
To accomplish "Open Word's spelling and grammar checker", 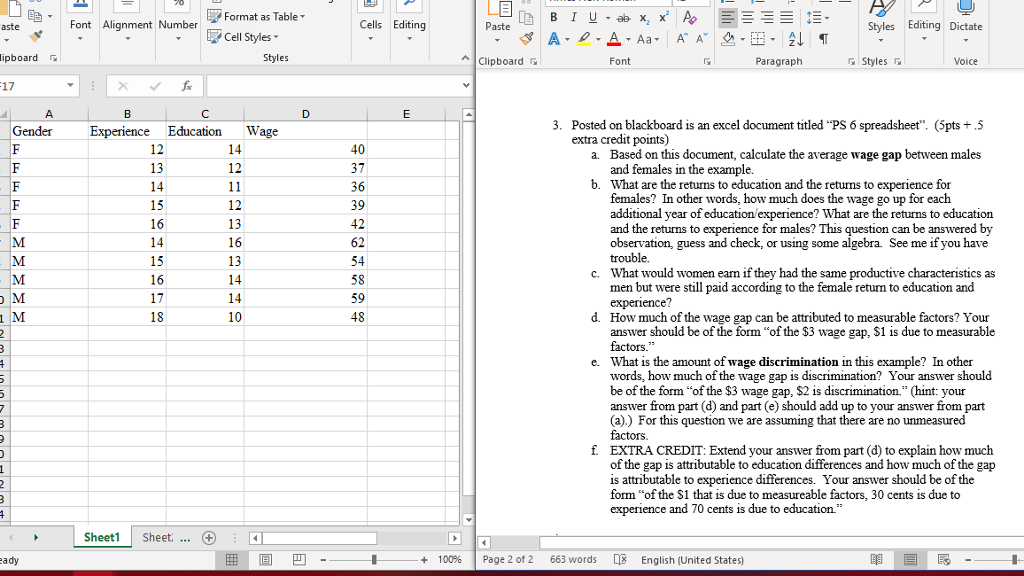I will click(x=621, y=559).
